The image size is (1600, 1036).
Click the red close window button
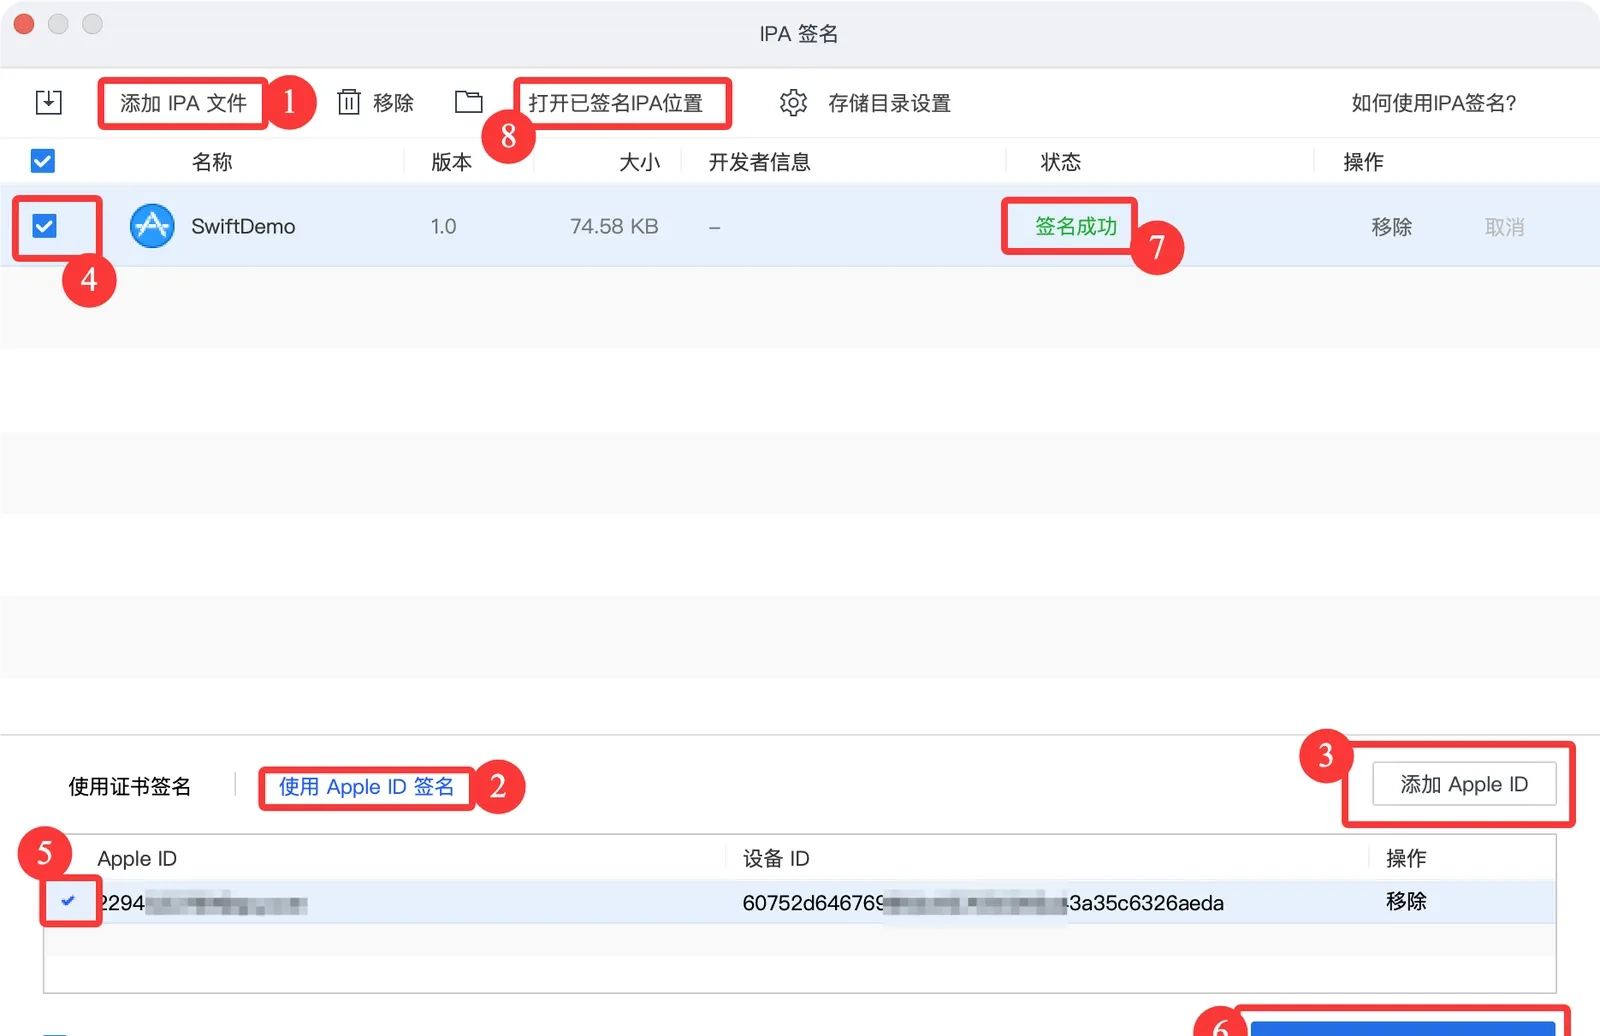pyautogui.click(x=24, y=24)
